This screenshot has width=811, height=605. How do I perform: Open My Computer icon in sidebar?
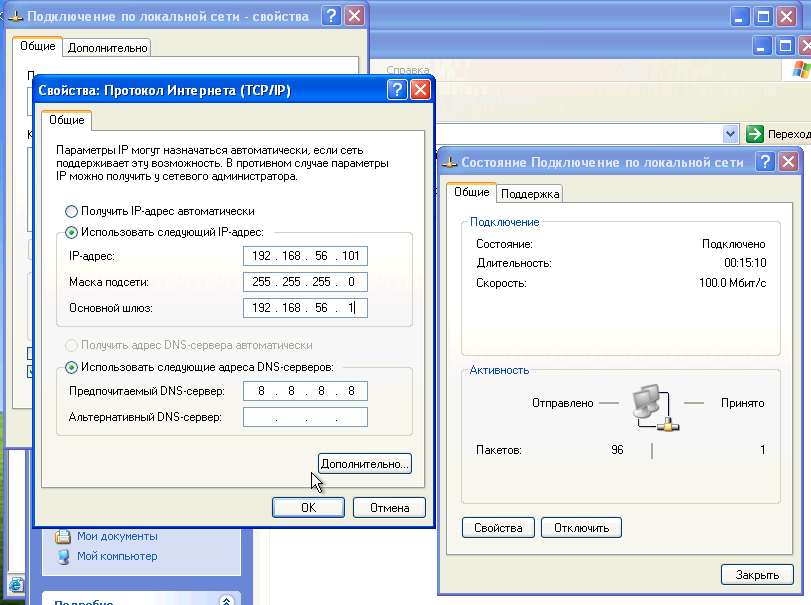[63, 557]
